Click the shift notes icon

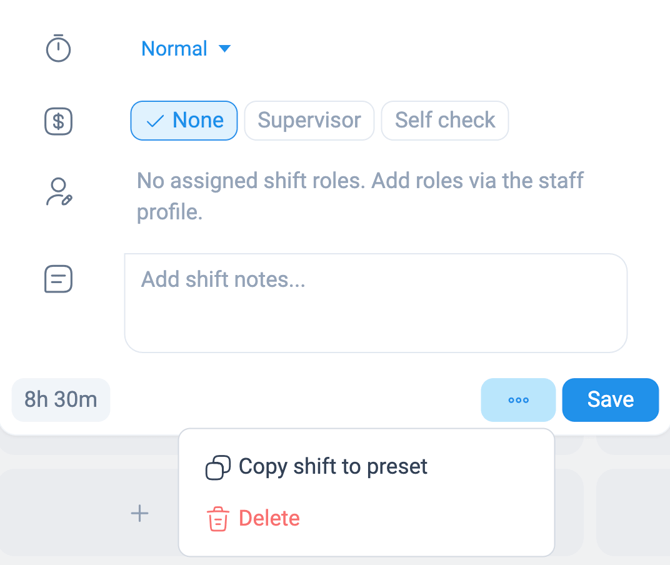tap(58, 279)
